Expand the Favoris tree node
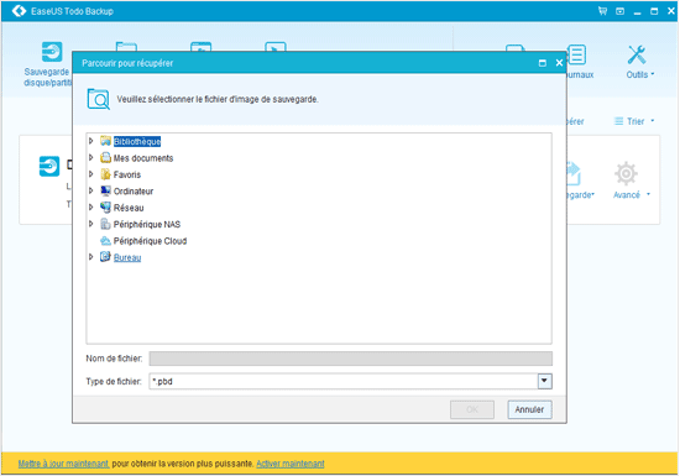680x476 pixels. tap(91, 174)
